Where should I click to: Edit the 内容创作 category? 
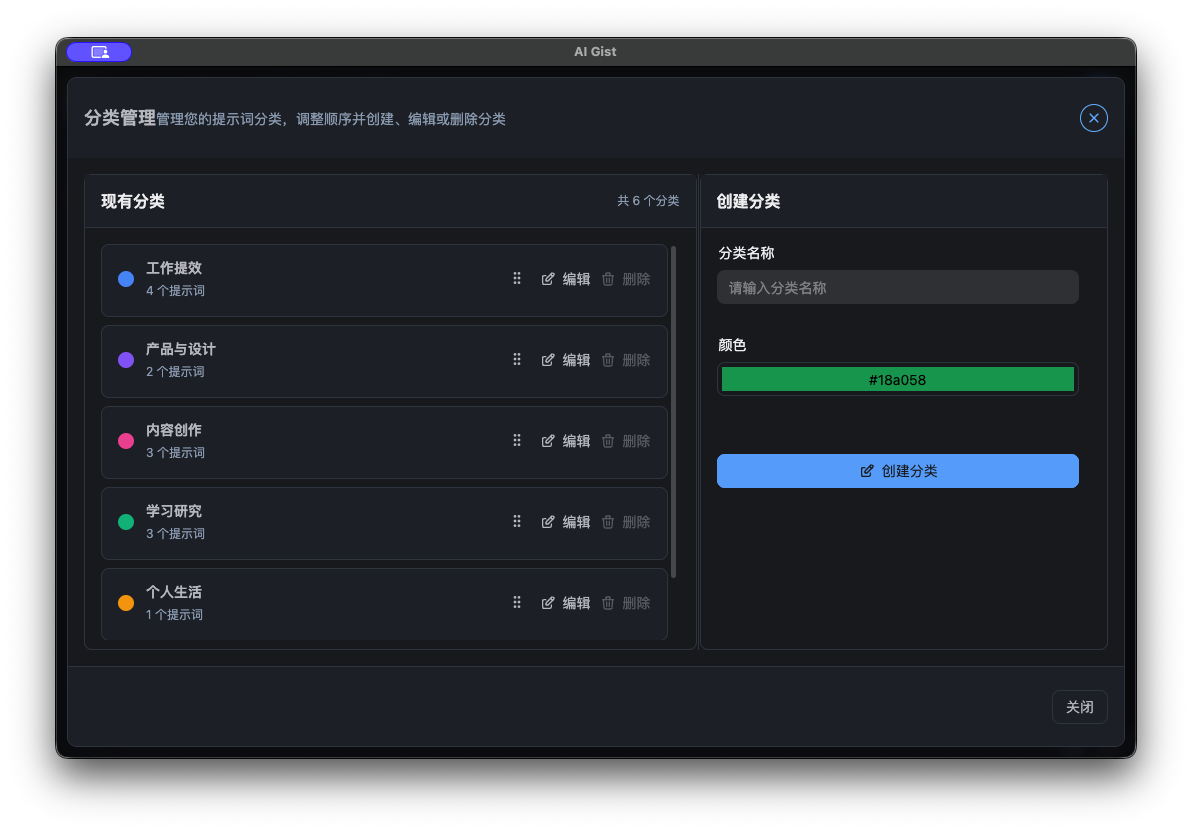(566, 441)
